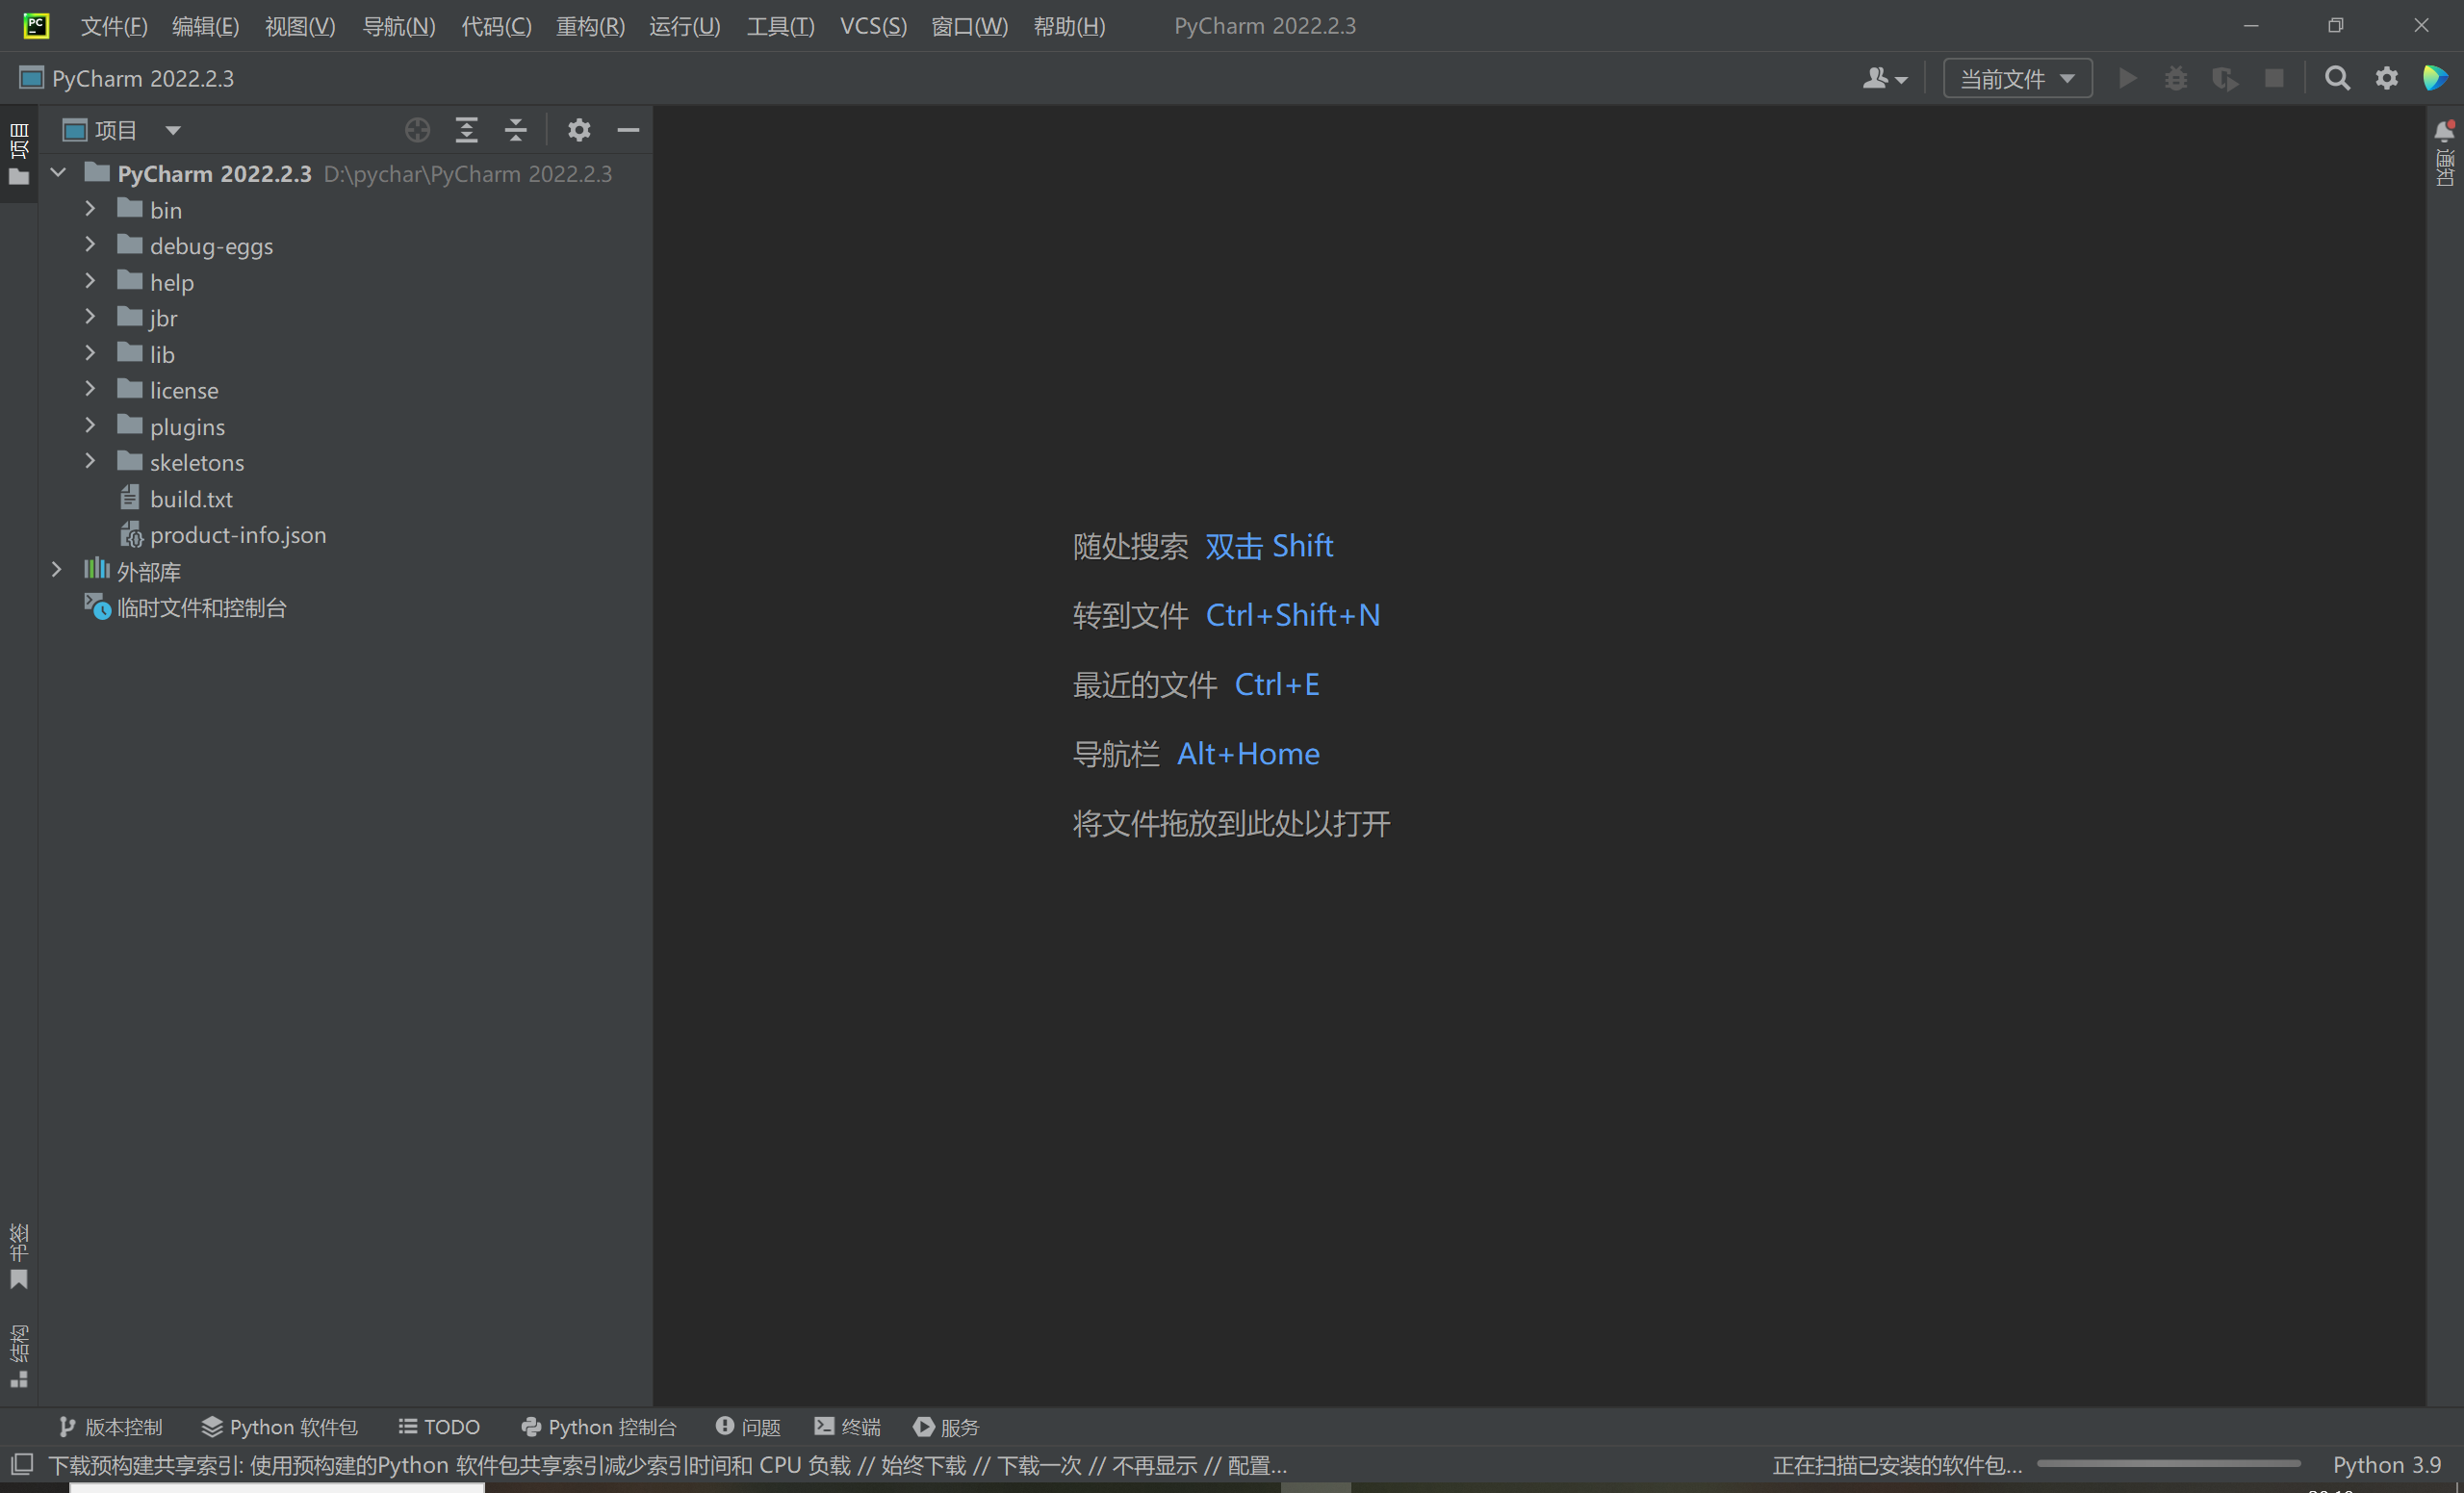The height and width of the screenshot is (1493, 2464).
Task: Expand the lib folder
Action: 90,353
